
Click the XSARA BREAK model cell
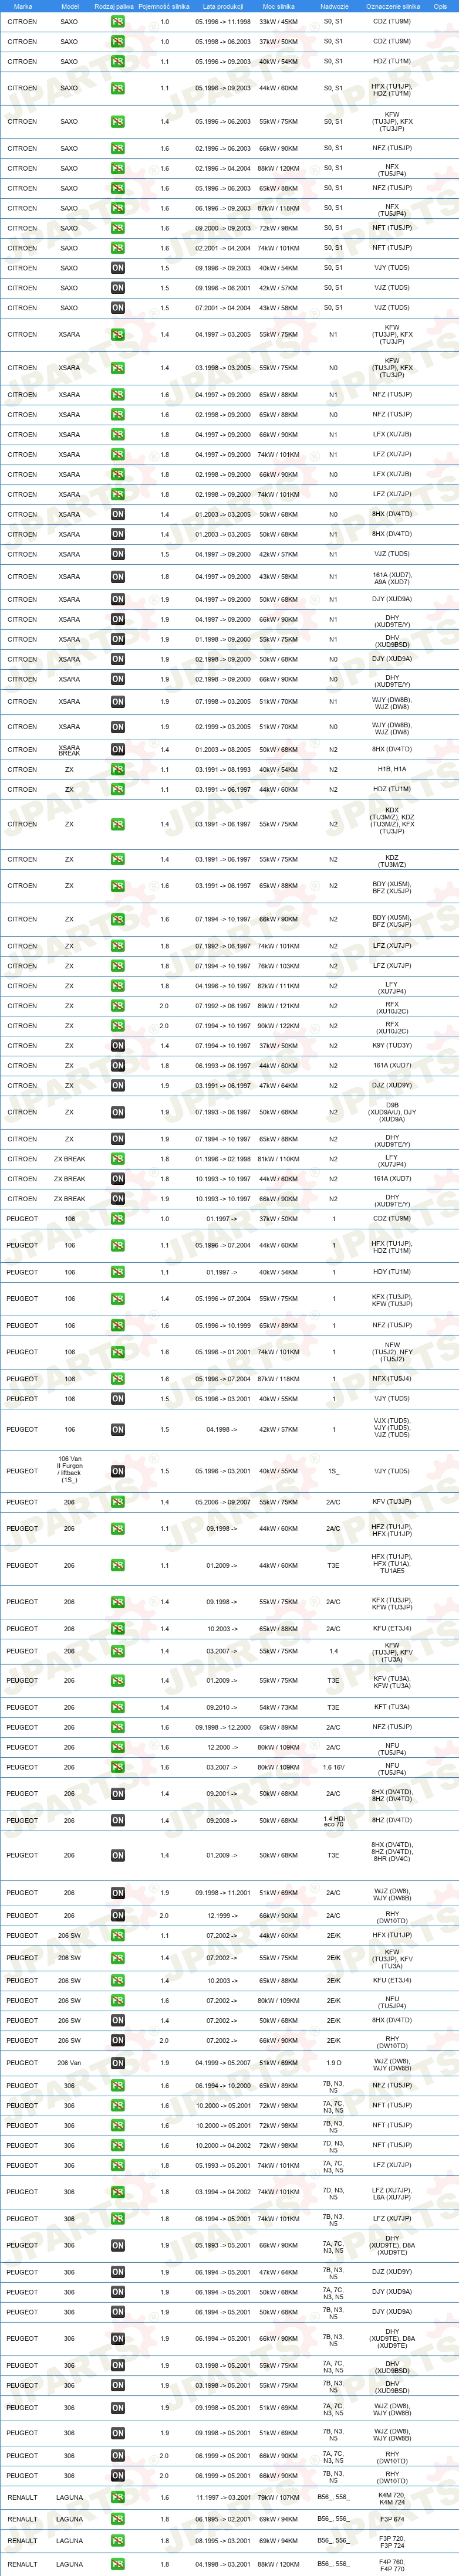click(x=69, y=749)
